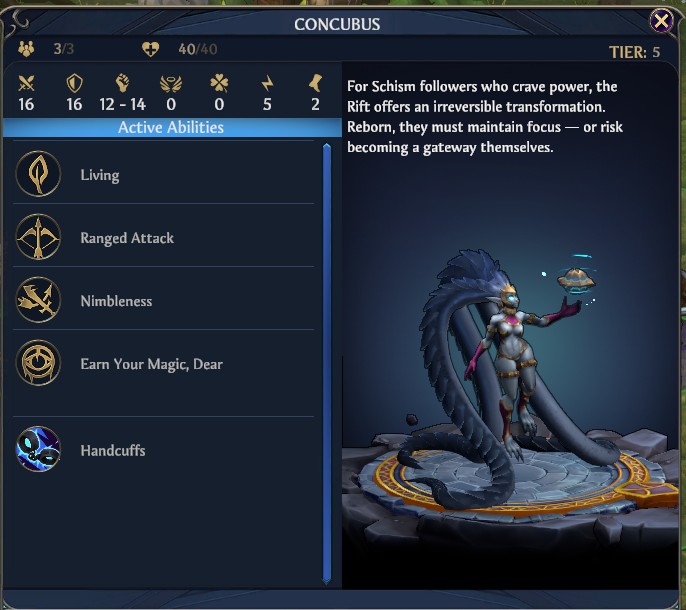Click the Handcuffs ability icon

click(x=38, y=449)
